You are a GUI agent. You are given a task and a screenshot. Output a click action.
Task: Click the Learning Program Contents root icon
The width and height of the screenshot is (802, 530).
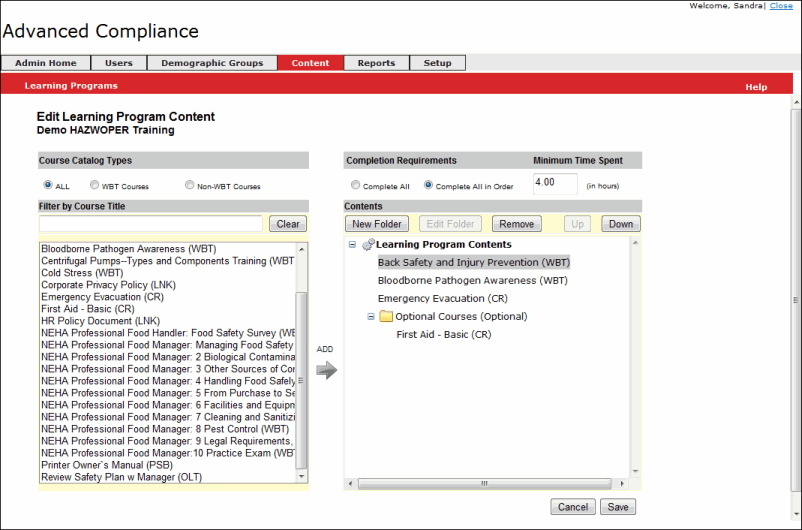367,244
